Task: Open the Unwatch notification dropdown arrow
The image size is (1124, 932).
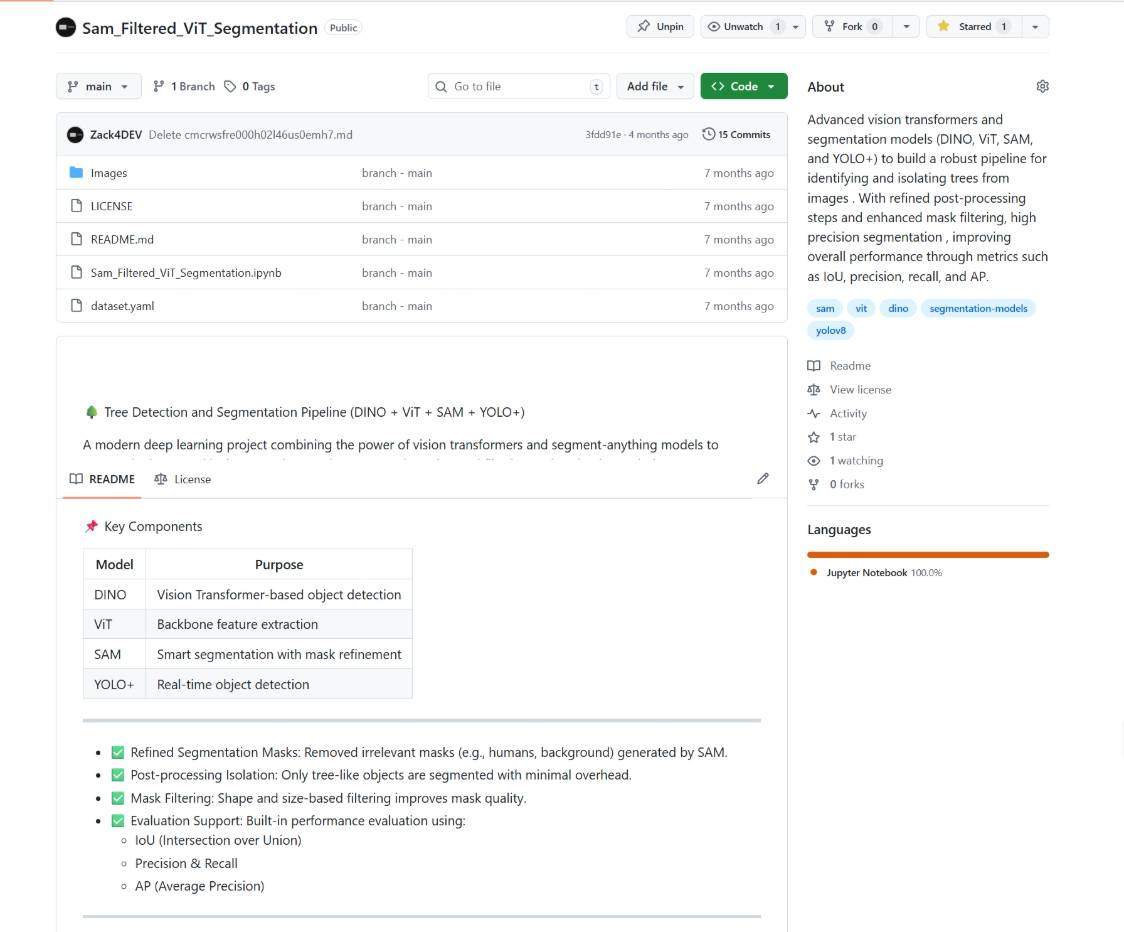Action: point(796,27)
